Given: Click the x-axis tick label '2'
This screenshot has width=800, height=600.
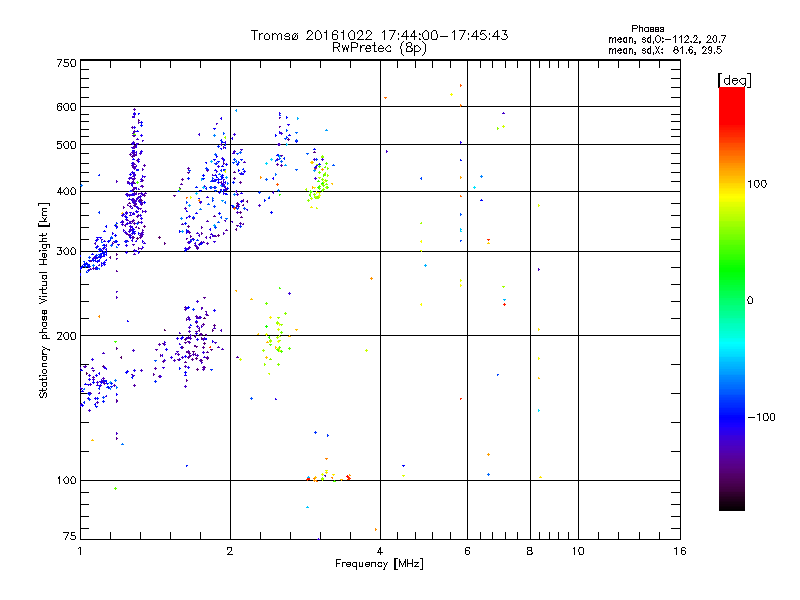Looking at the screenshot, I should point(230,551).
